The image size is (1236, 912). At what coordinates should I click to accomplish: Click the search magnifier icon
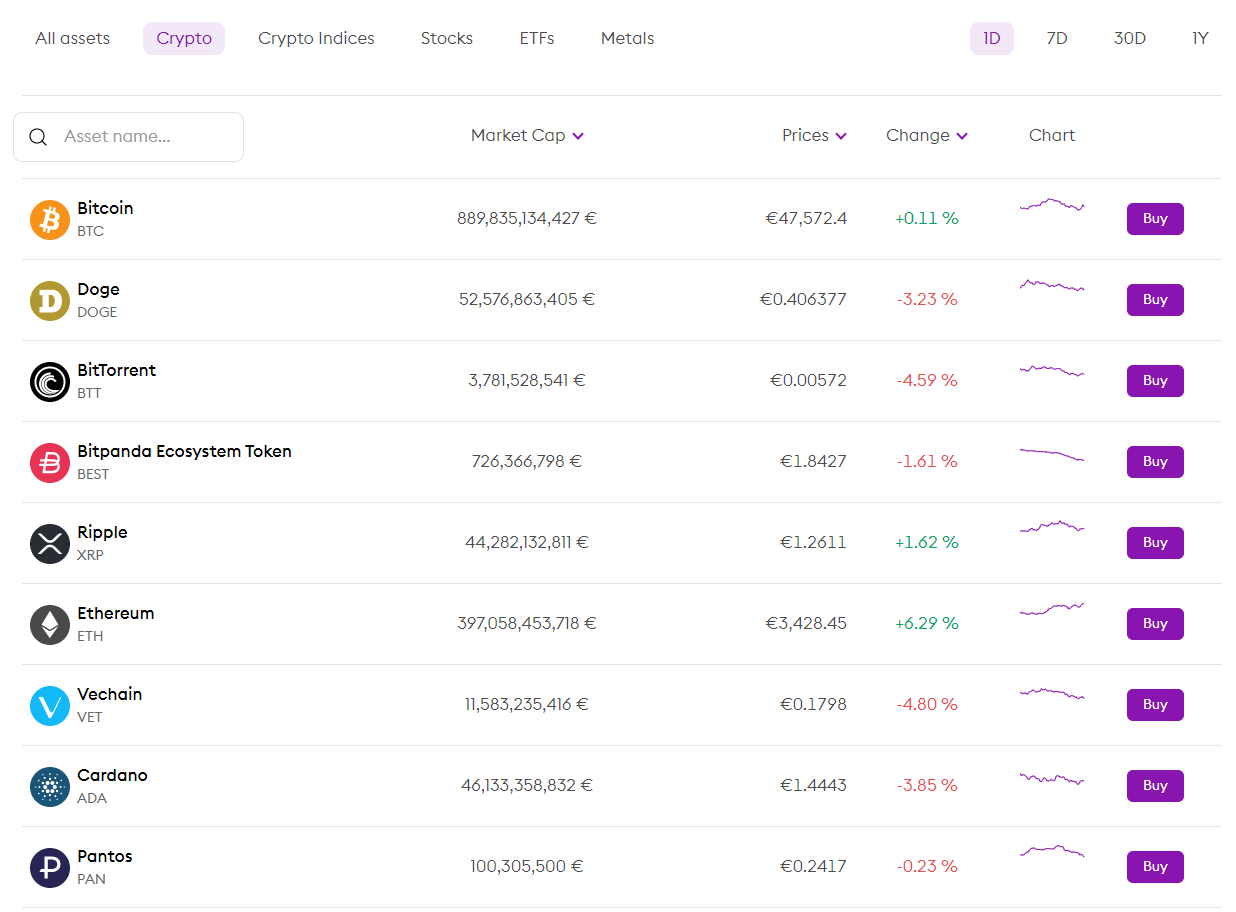click(x=38, y=137)
